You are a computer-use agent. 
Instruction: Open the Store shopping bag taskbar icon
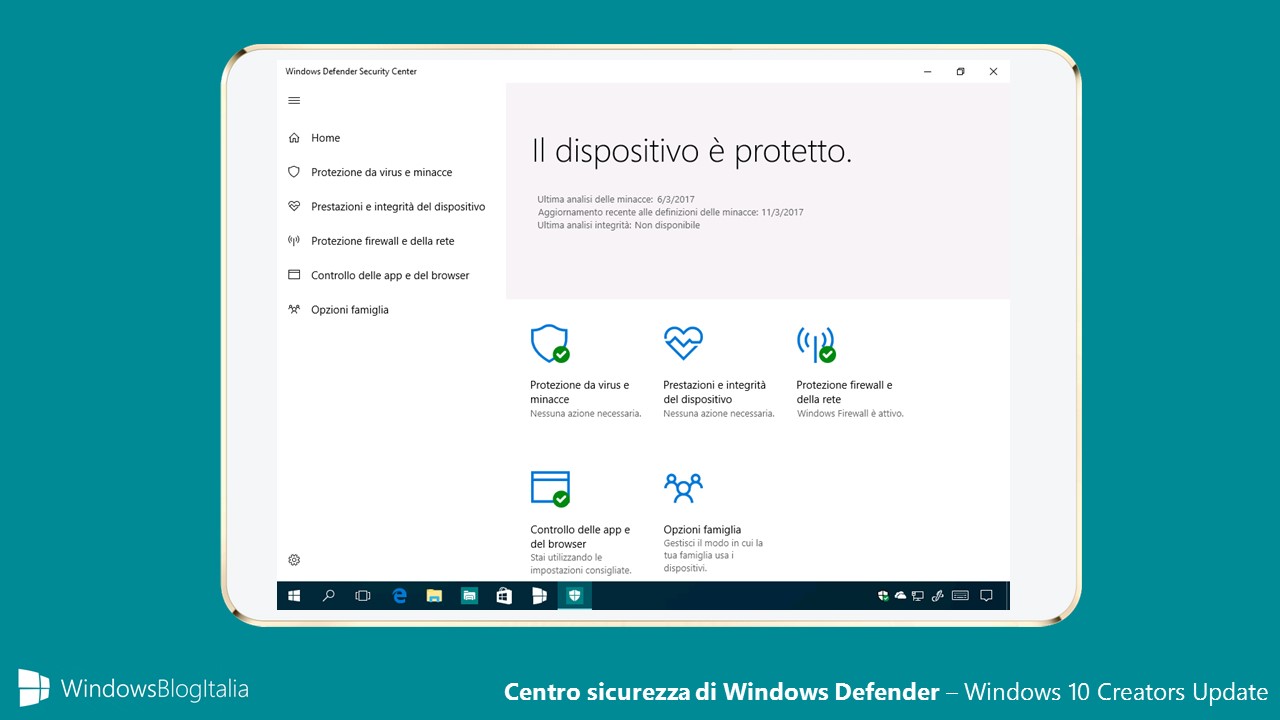(504, 596)
